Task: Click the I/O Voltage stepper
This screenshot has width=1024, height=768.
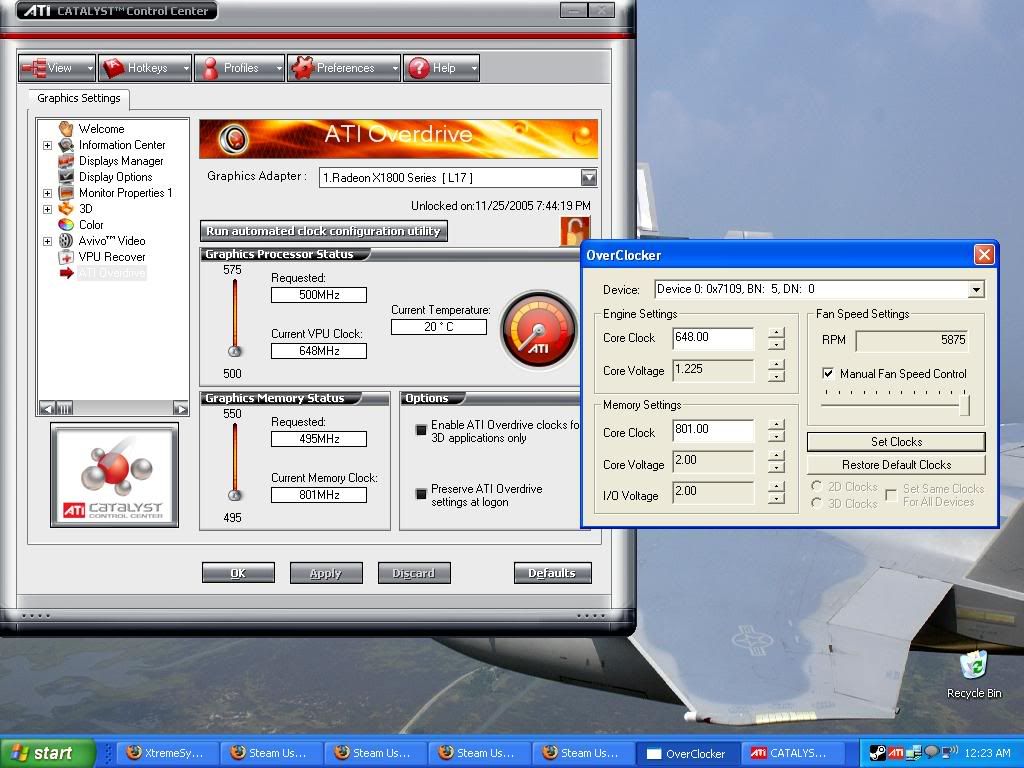Action: pyautogui.click(x=776, y=492)
